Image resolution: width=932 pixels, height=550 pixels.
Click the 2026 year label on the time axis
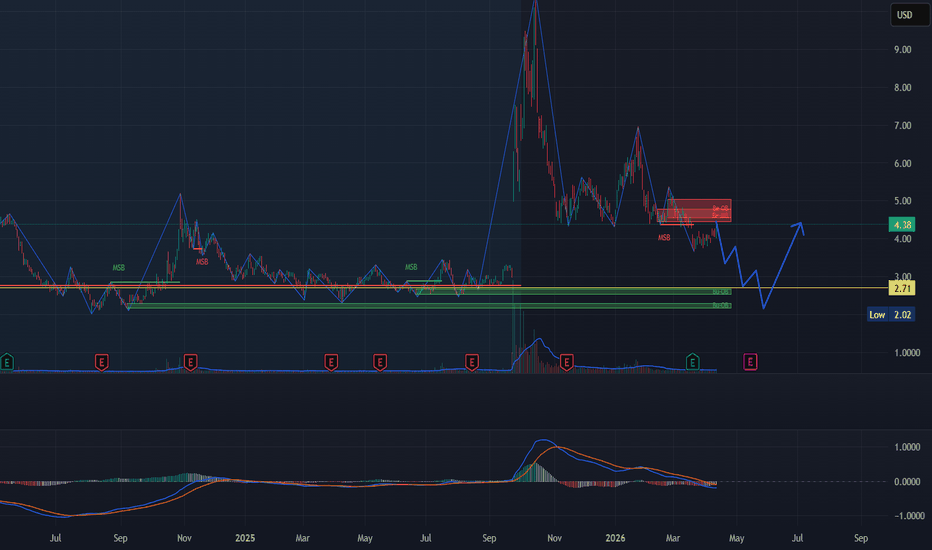[615, 538]
